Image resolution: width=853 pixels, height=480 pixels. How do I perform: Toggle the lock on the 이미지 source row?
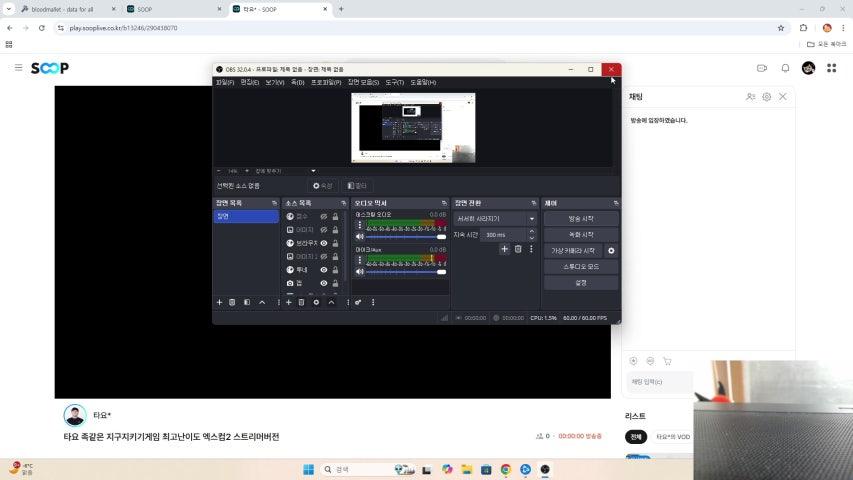pyautogui.click(x=335, y=230)
